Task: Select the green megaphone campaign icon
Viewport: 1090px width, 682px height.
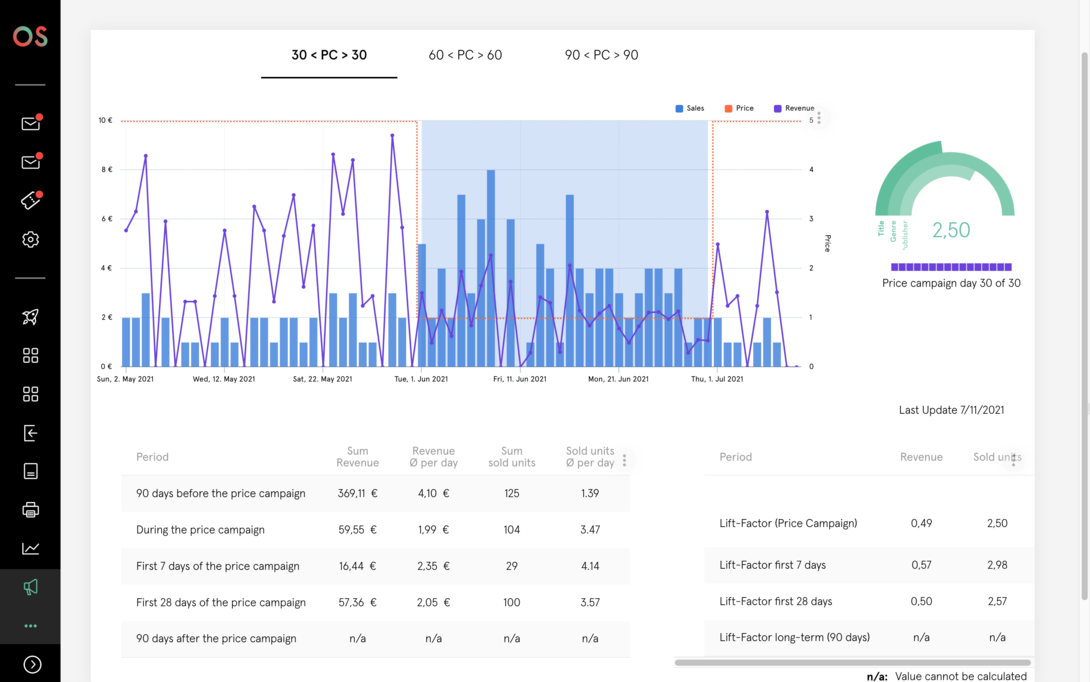Action: coord(30,587)
